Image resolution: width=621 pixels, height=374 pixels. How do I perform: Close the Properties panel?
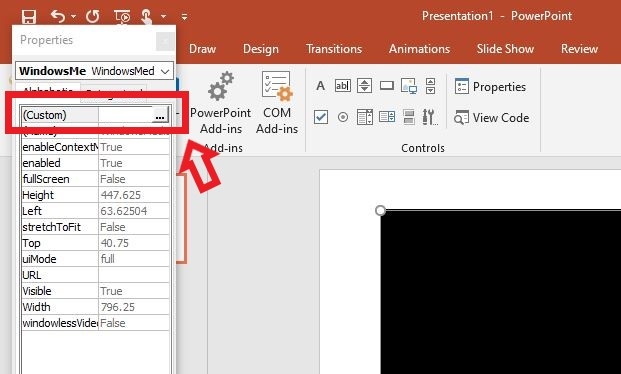click(x=165, y=41)
